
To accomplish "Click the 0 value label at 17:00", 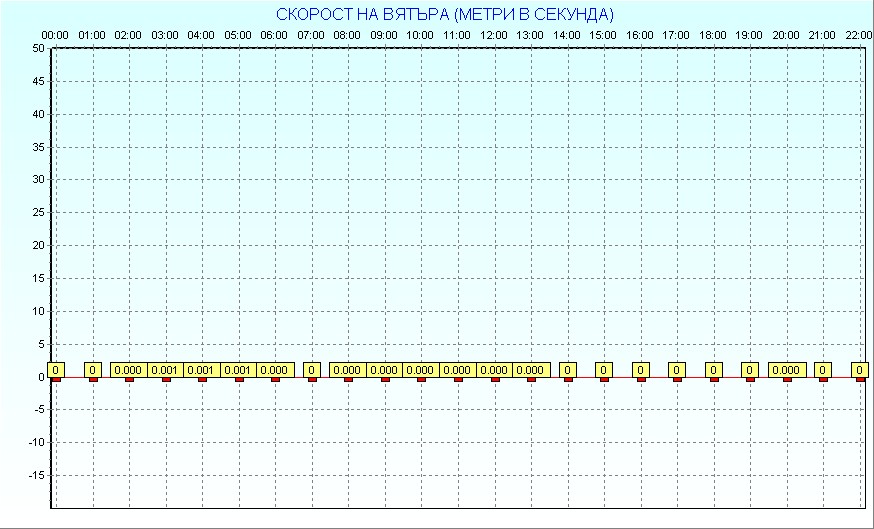I will [677, 370].
